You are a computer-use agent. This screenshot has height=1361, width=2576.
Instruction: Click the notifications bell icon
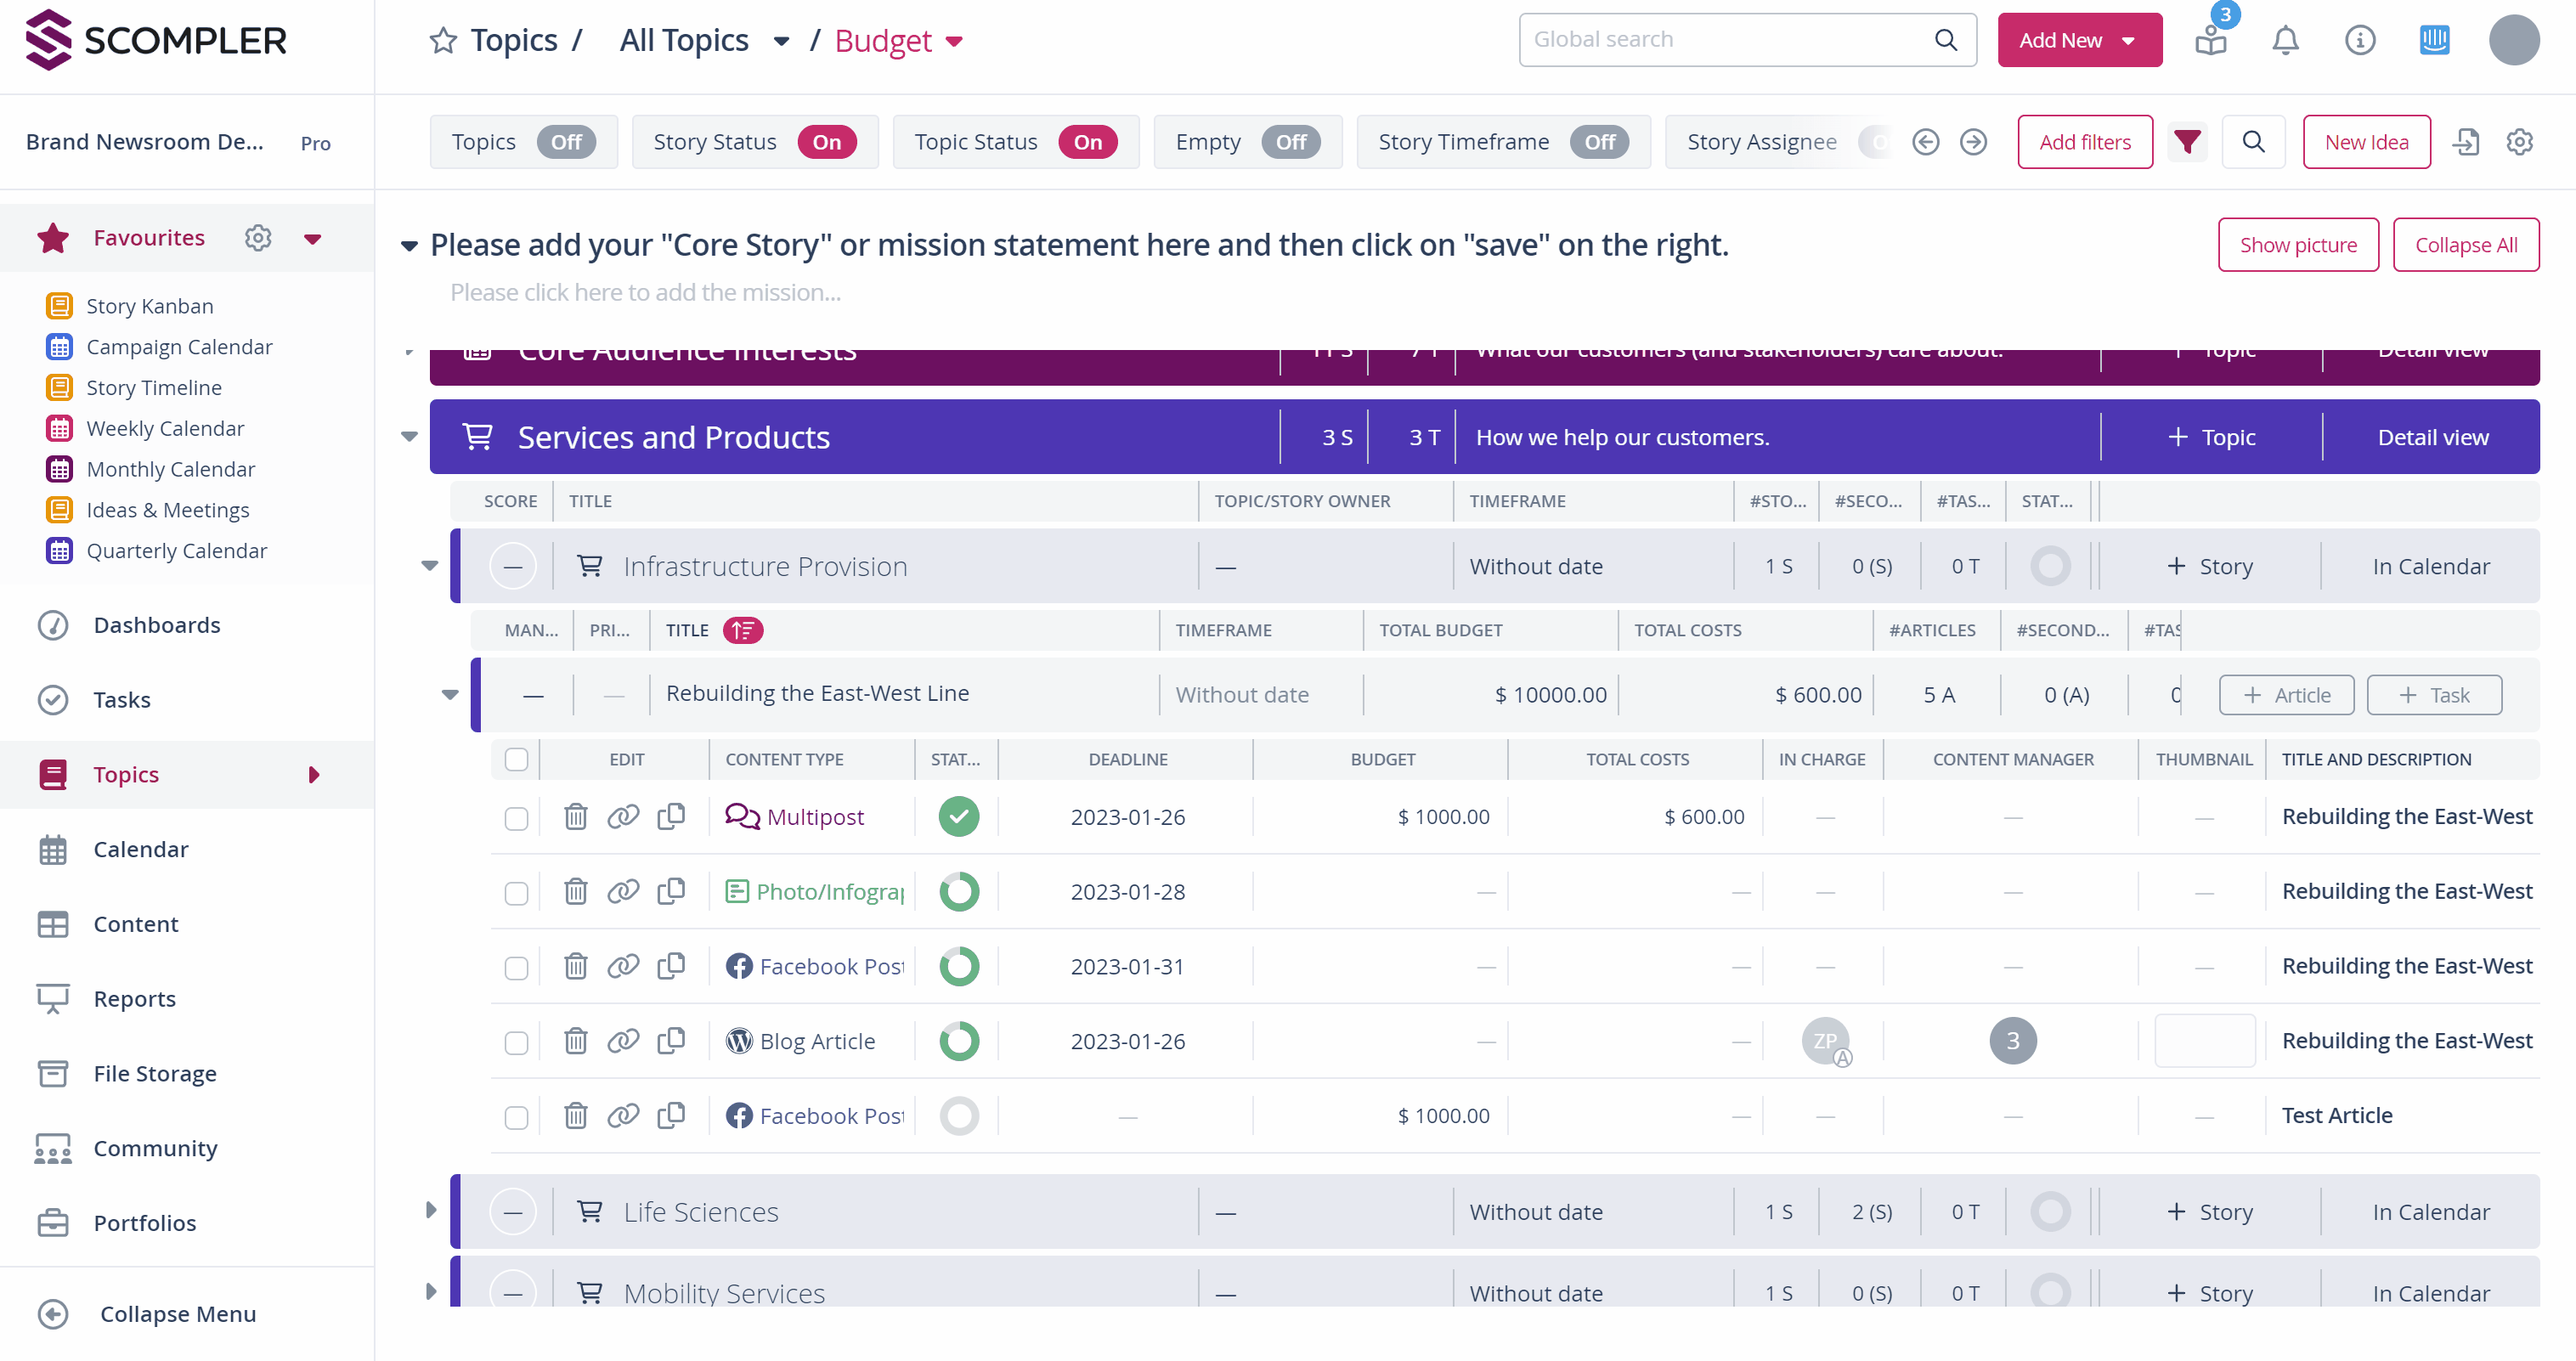[2285, 40]
